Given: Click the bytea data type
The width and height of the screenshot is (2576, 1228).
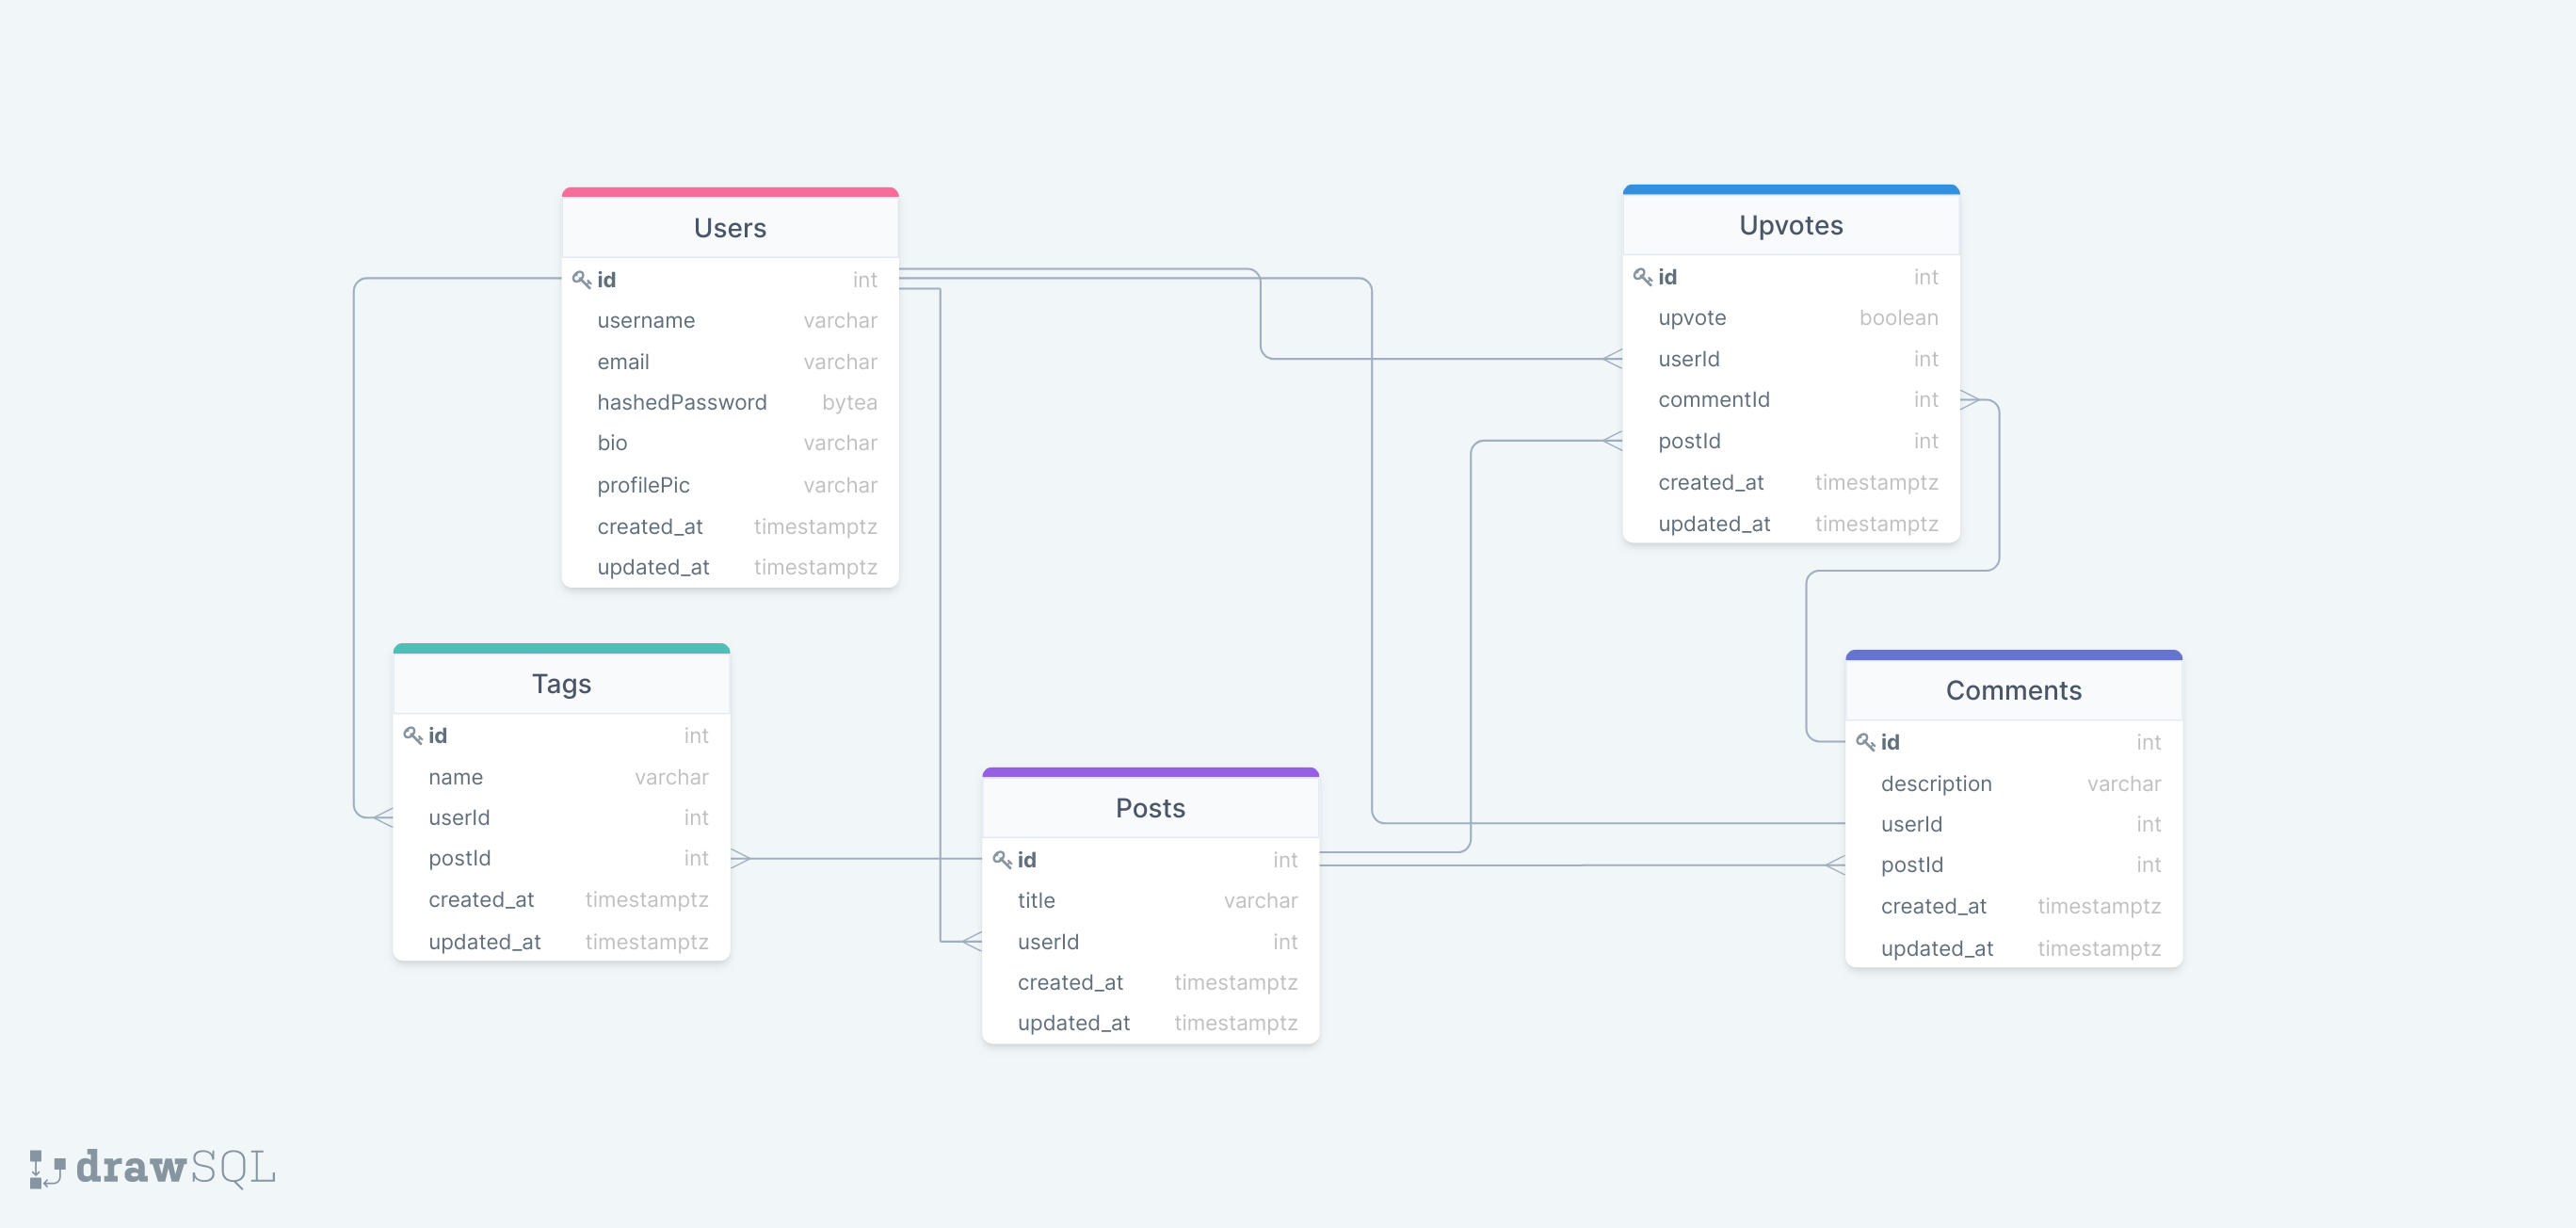Looking at the screenshot, I should click(x=849, y=403).
